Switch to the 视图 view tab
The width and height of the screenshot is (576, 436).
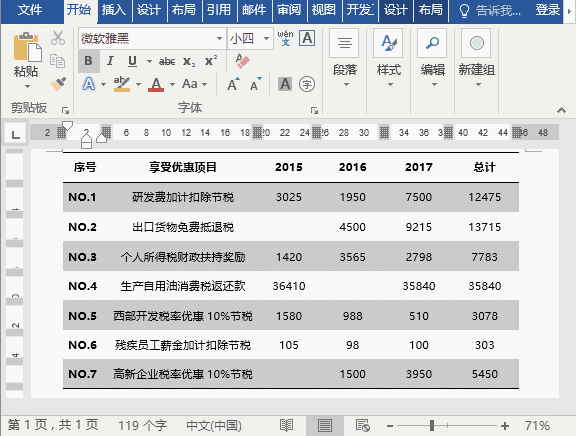click(x=324, y=10)
